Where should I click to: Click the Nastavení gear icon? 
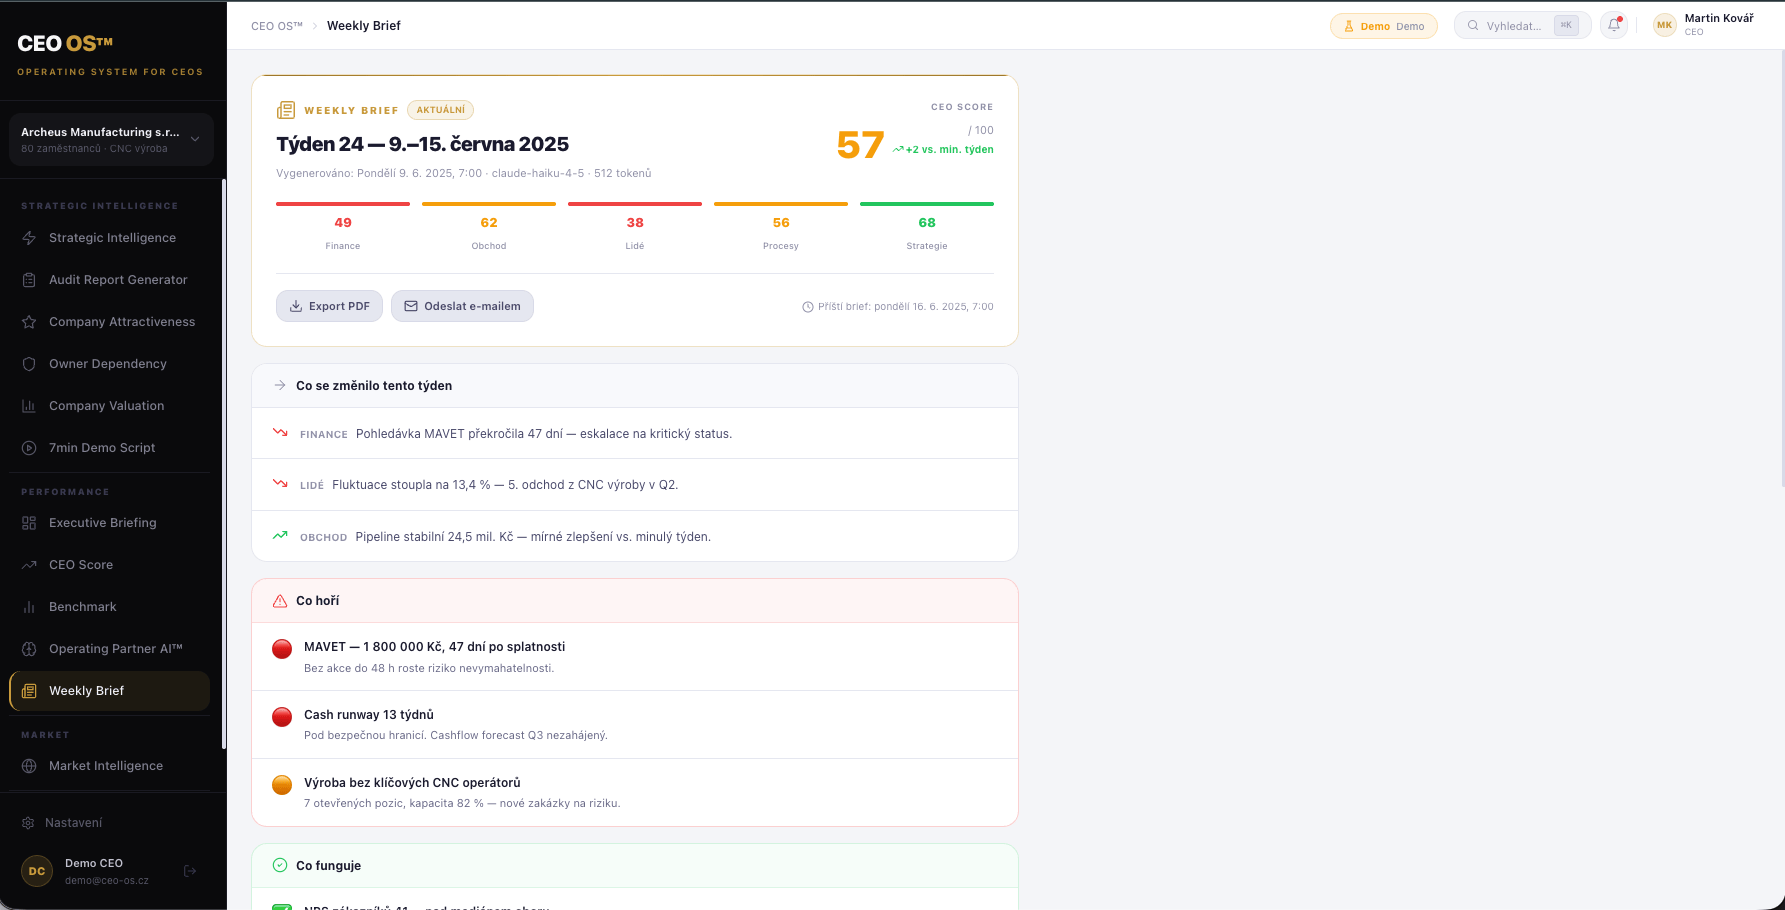[x=28, y=823]
